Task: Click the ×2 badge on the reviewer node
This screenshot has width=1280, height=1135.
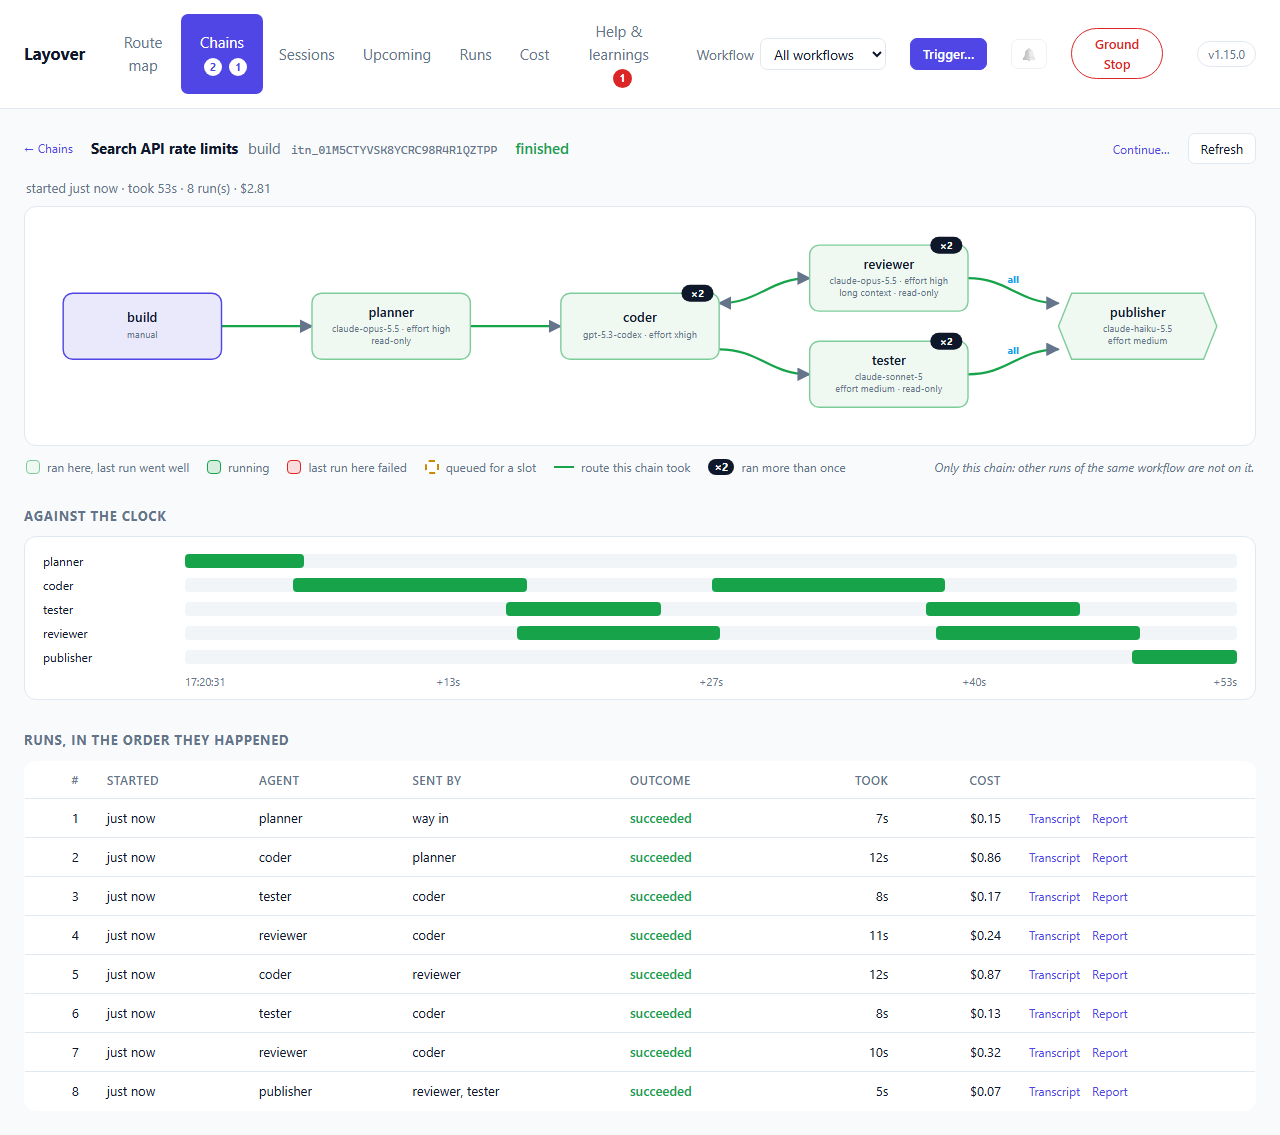Action: (x=946, y=246)
